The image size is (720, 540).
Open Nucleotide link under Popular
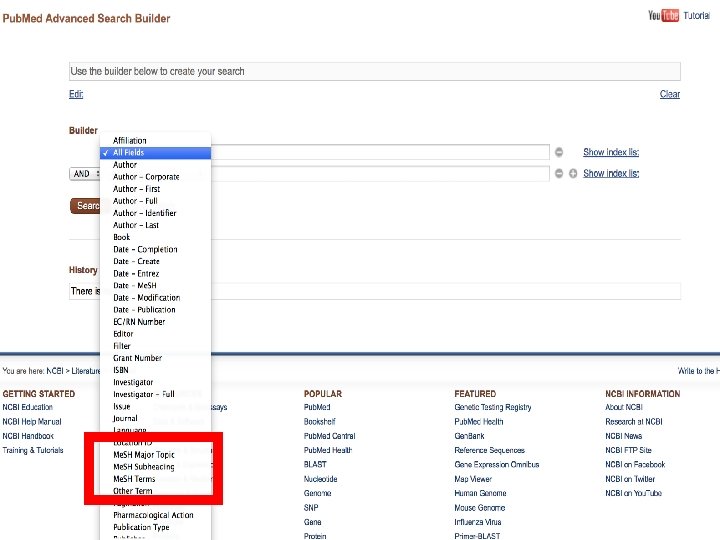[x=321, y=479]
